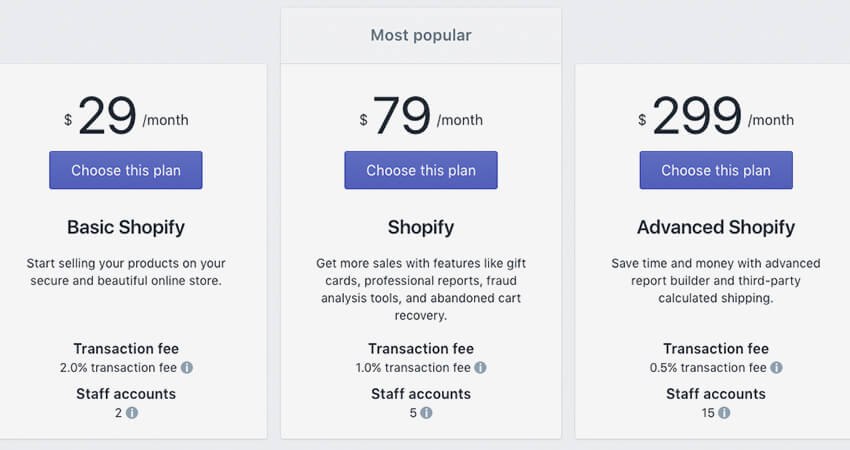Click the Shopify plan gift cards description
The width and height of the screenshot is (850, 450).
point(421,289)
